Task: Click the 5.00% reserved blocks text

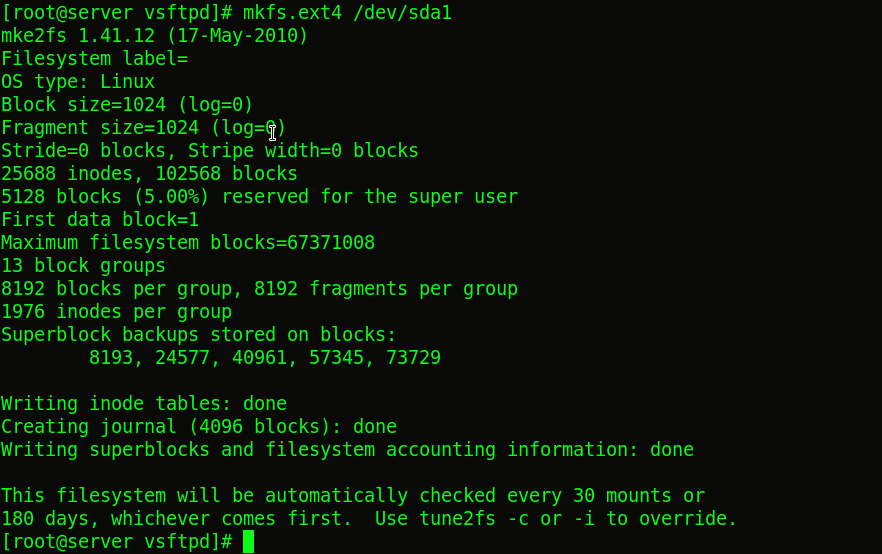Action: point(172,197)
